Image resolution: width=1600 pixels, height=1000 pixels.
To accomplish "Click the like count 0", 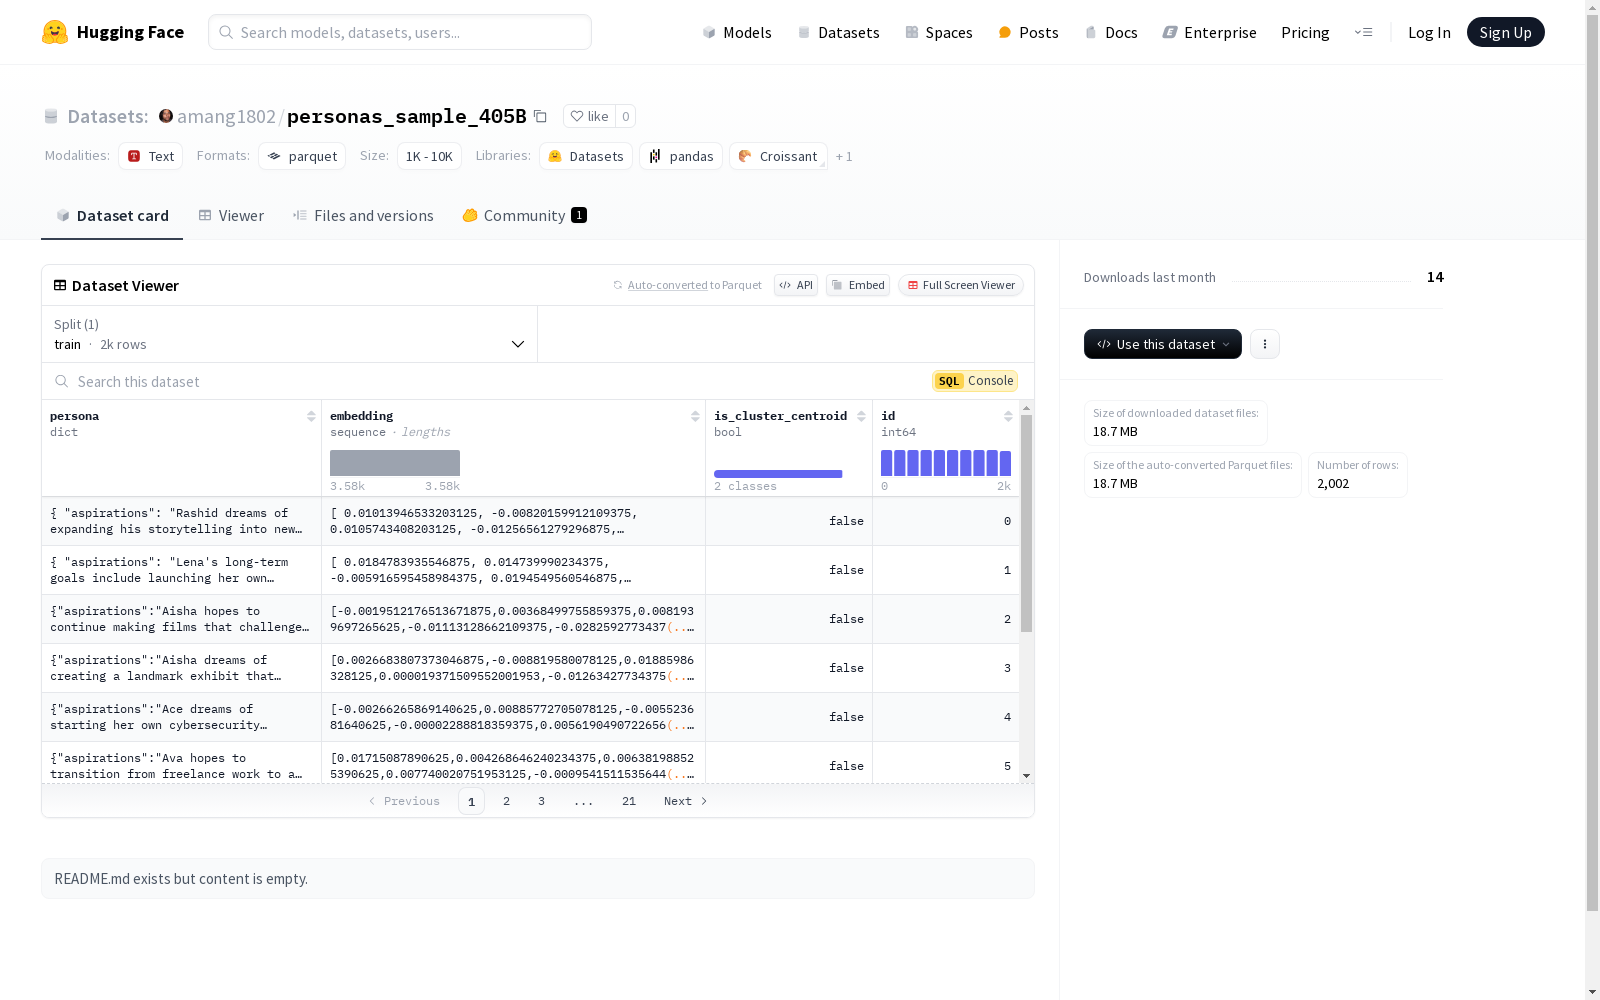I will point(626,116).
